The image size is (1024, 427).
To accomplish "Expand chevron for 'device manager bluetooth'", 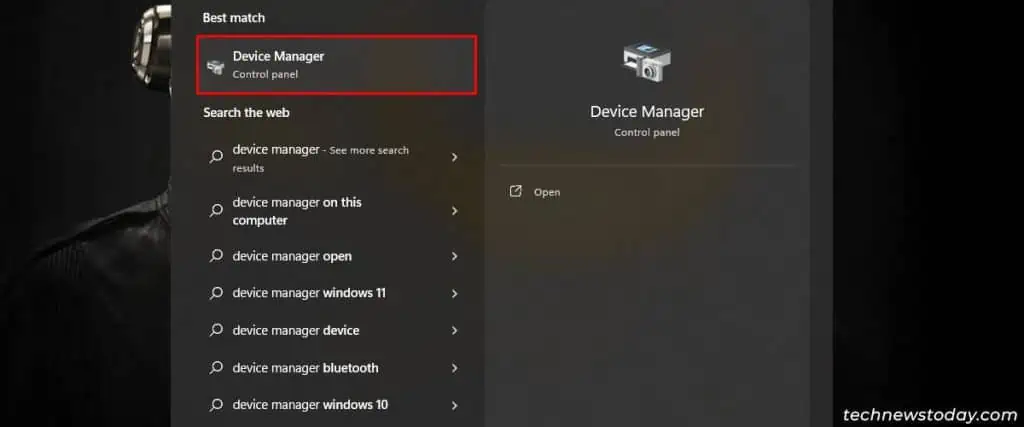I will coord(455,368).
